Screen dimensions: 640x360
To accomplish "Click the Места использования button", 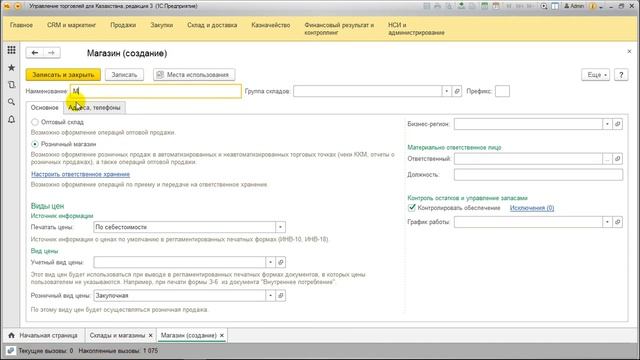I will coord(194,75).
